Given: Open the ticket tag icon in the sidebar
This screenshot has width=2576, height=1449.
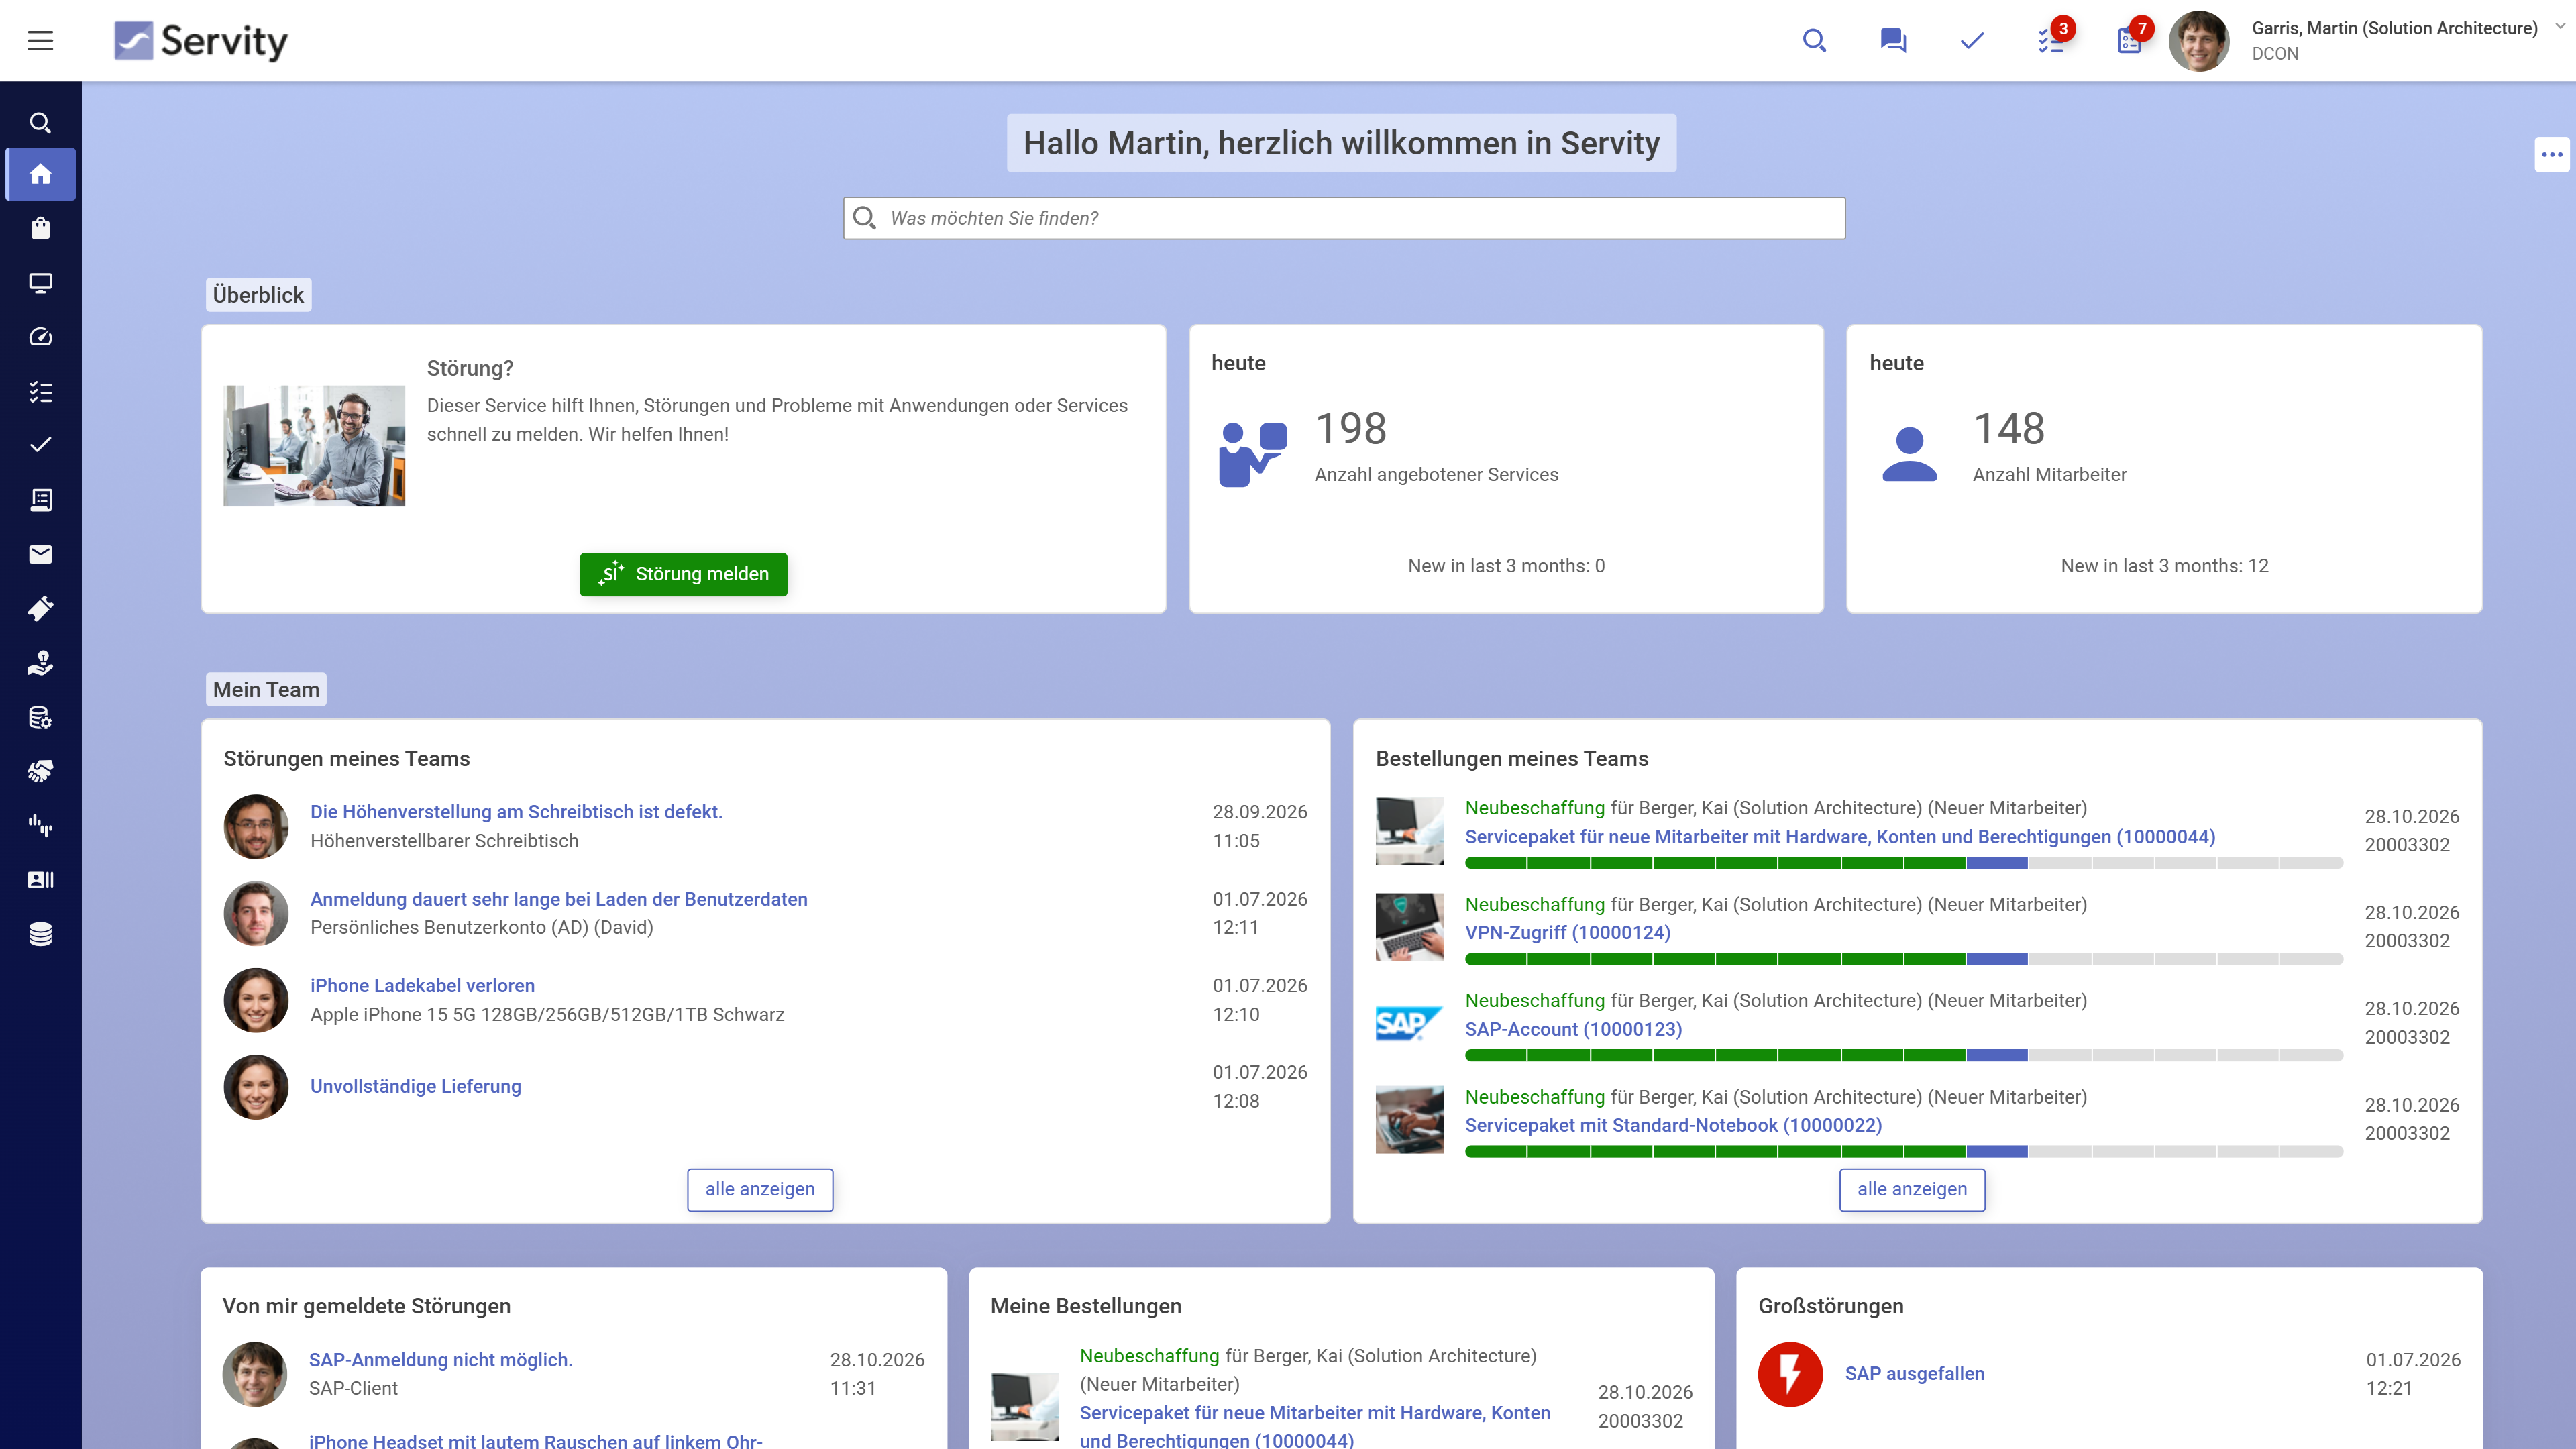Looking at the screenshot, I should pyautogui.click(x=40, y=608).
